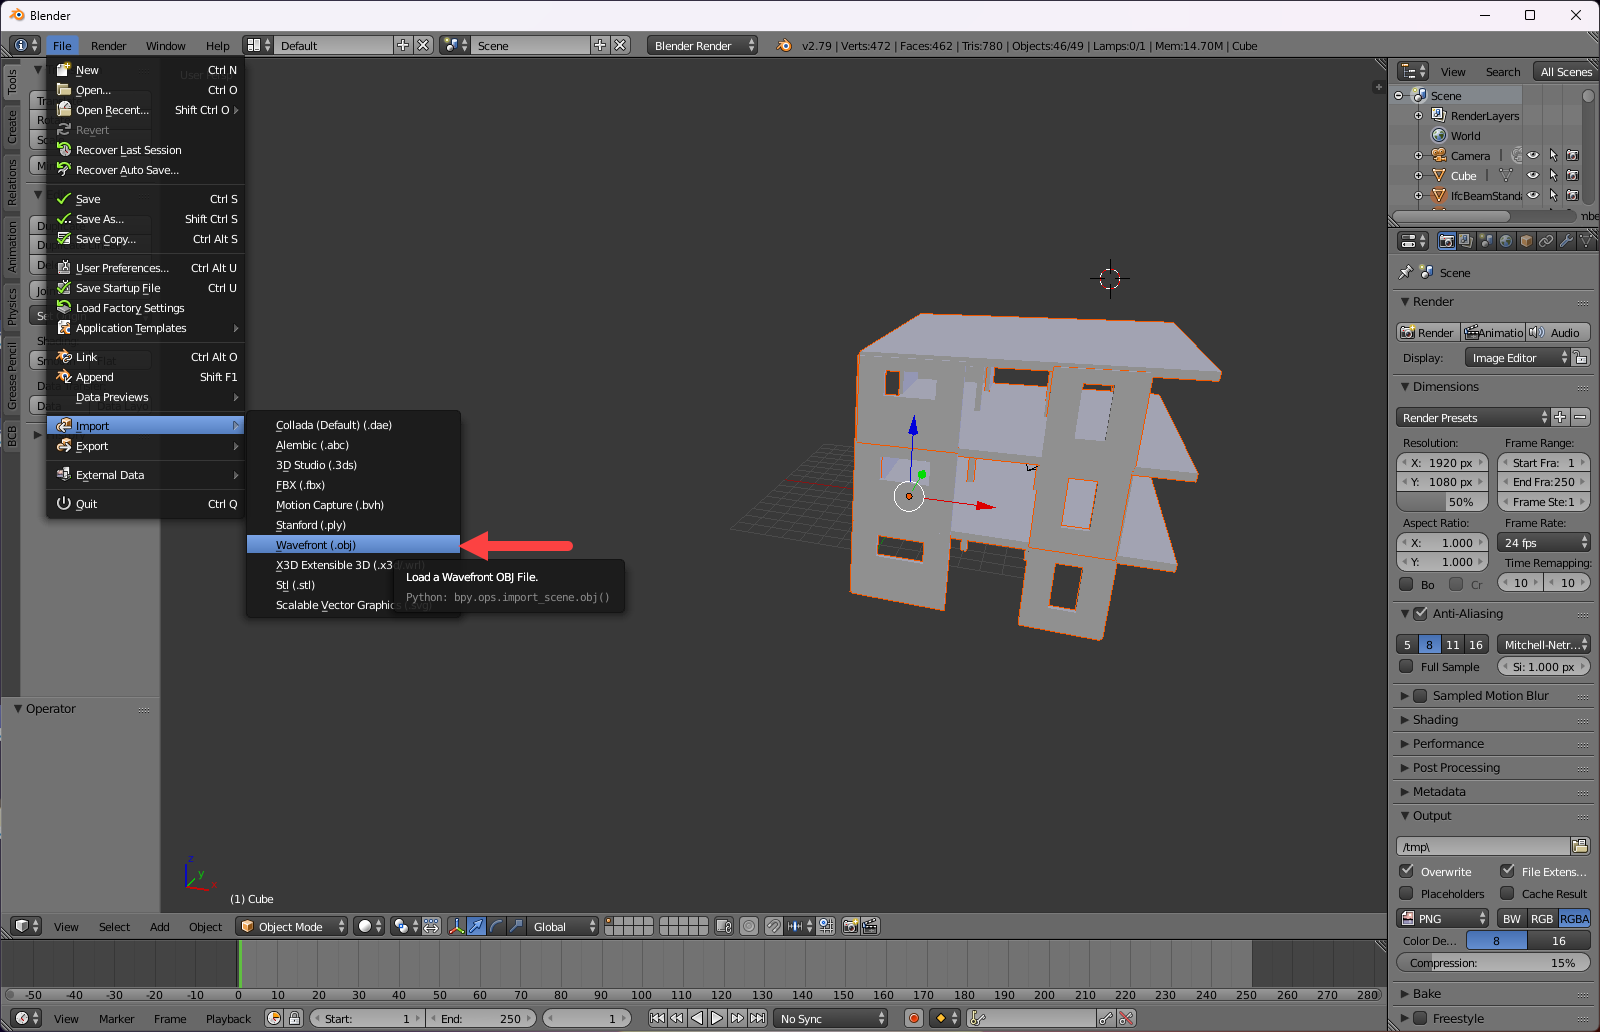Click the All Scenes button in the outliner
The width and height of the screenshot is (1600, 1032).
point(1564,71)
